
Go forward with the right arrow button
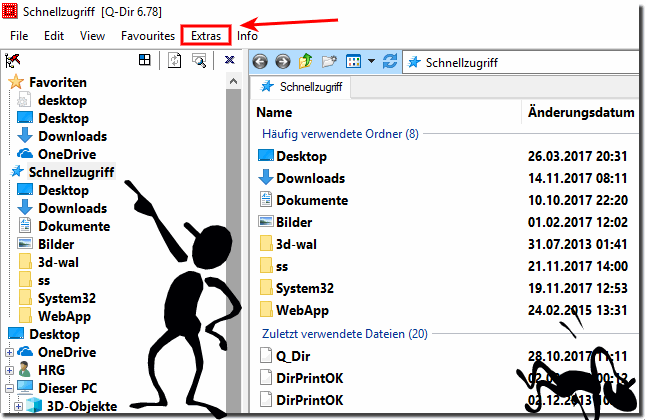pos(283,62)
